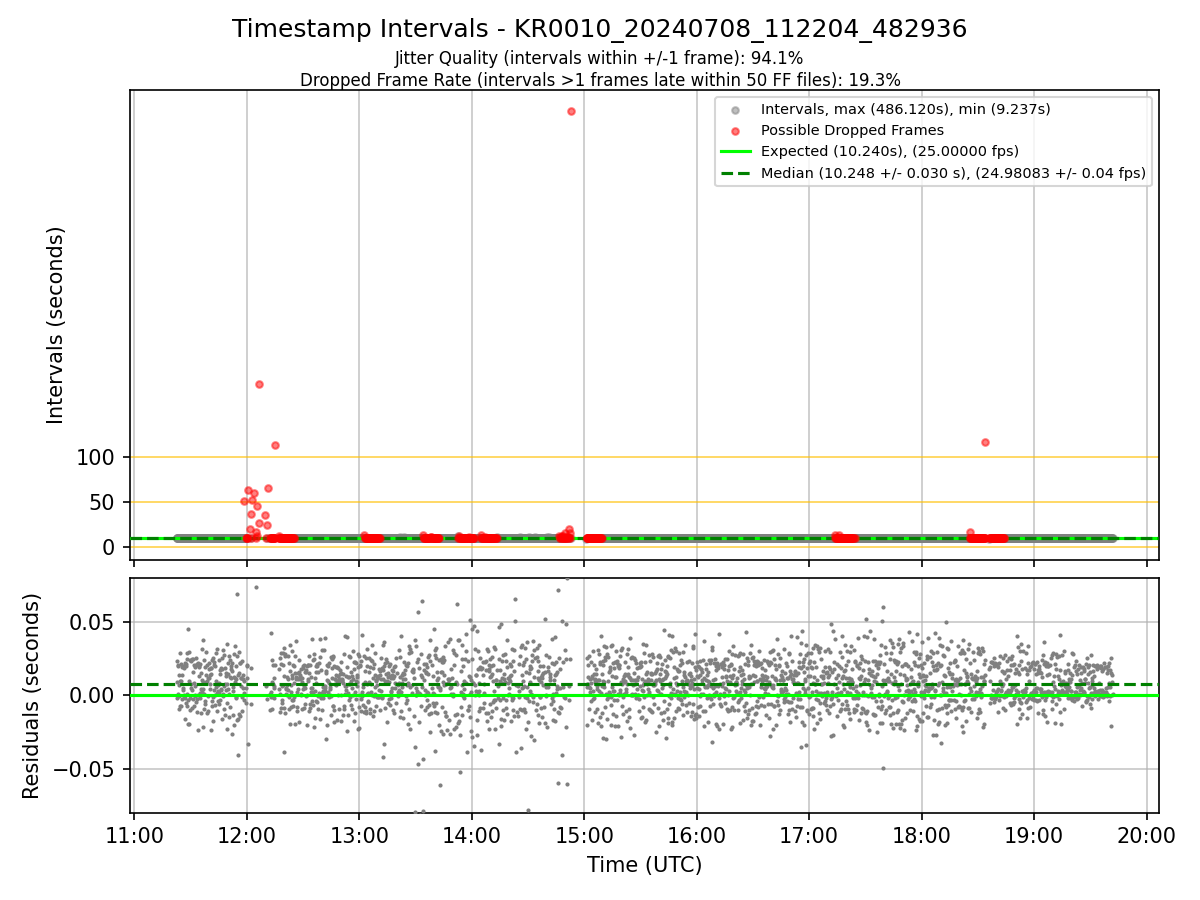The image size is (1200, 900).
Task: Click the '13:00' time tick label
Action: point(359,835)
